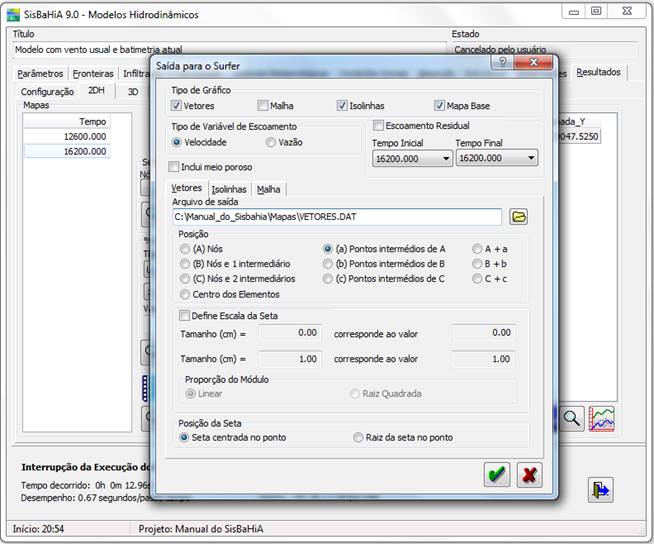Screen dimensions: 654x544
Task: Click second corresponde ao valor field 1.00
Action: (x=484, y=359)
